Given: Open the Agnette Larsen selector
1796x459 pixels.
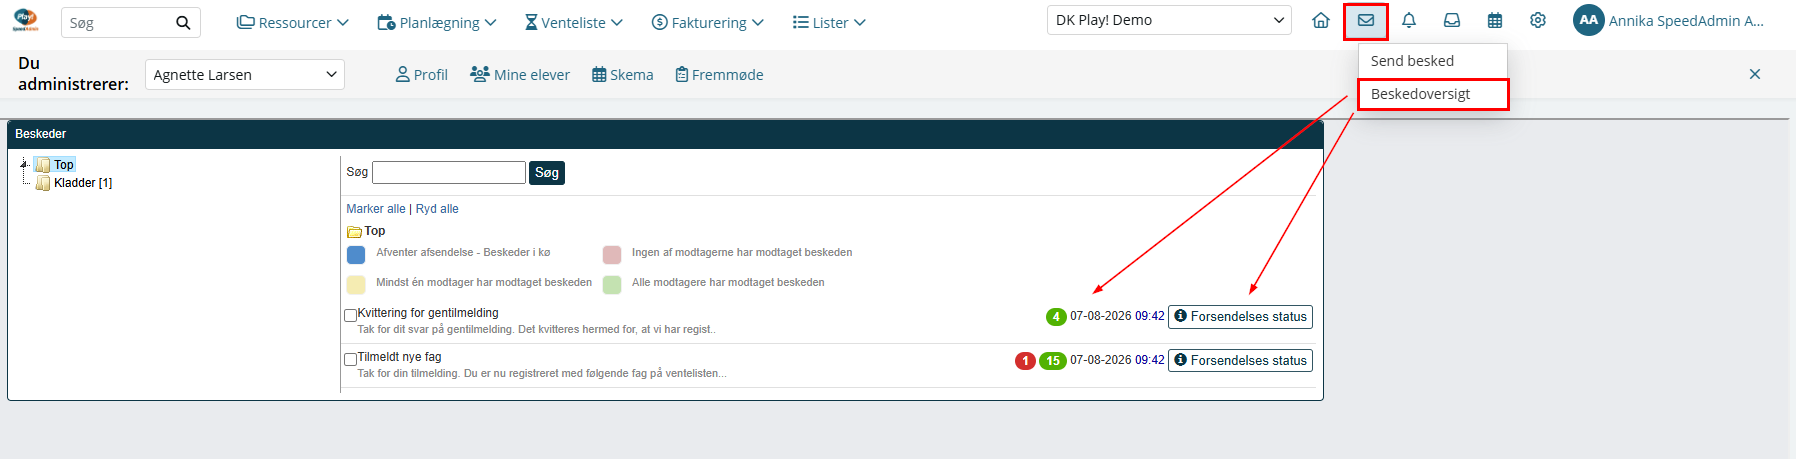Looking at the screenshot, I should pyautogui.click(x=245, y=74).
